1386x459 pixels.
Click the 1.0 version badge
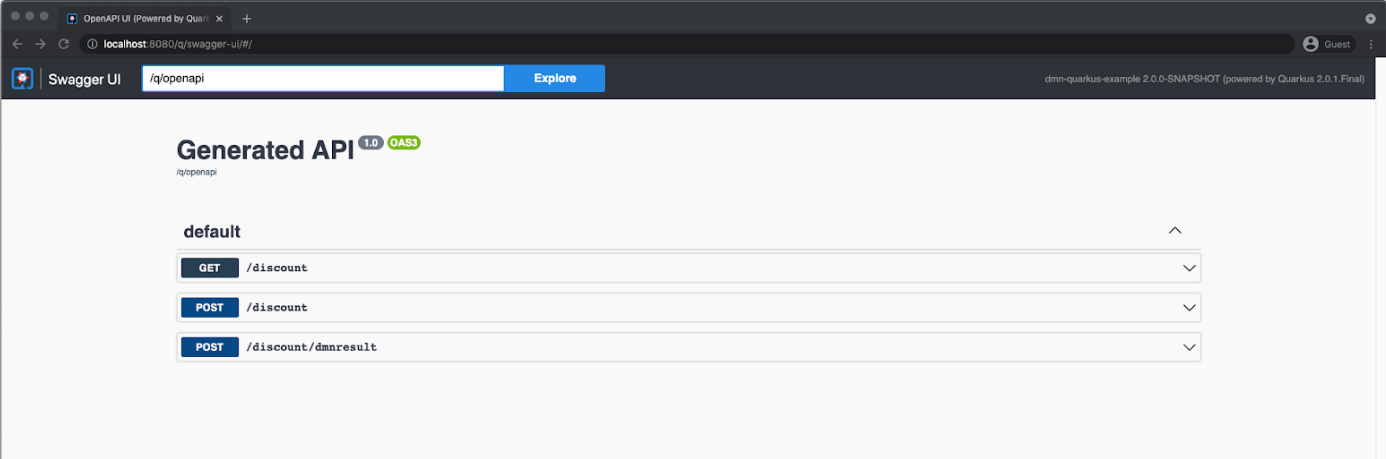coord(371,143)
